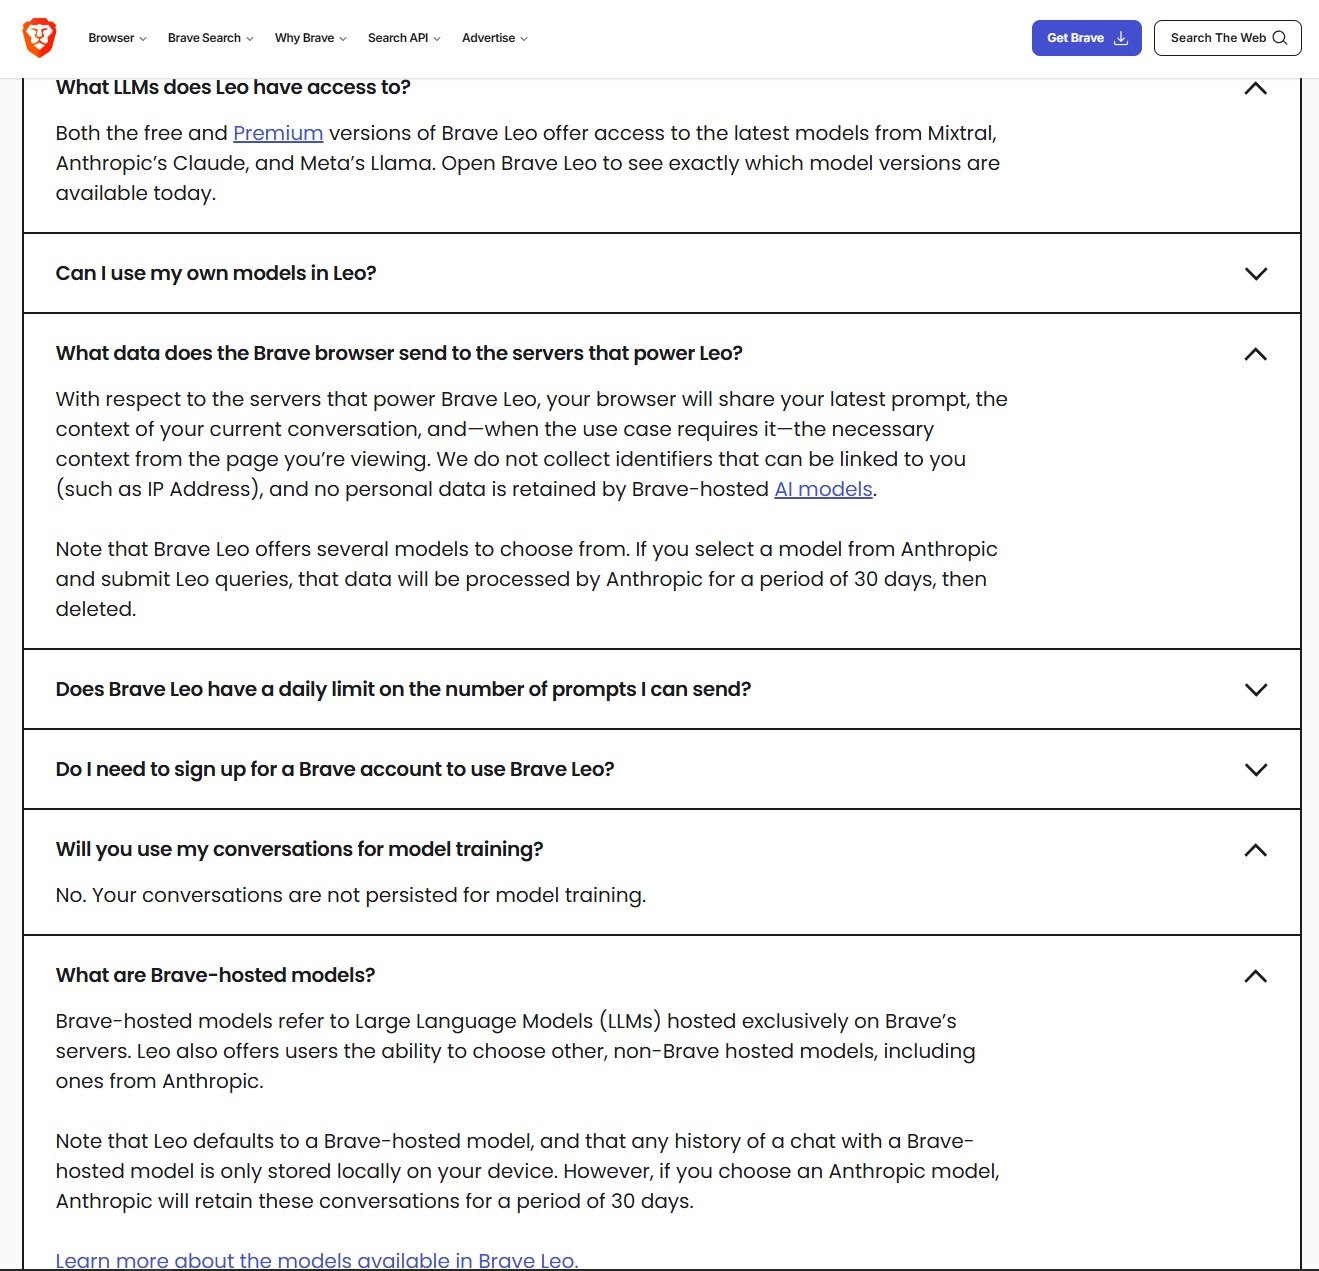Expand the Brave account sign-up question chevron

pos(1255,770)
